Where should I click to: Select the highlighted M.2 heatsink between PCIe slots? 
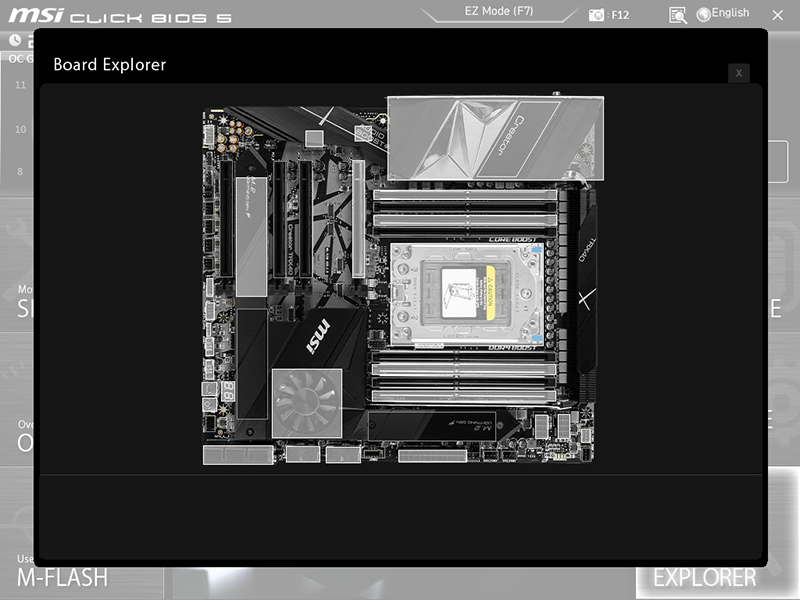point(251,236)
